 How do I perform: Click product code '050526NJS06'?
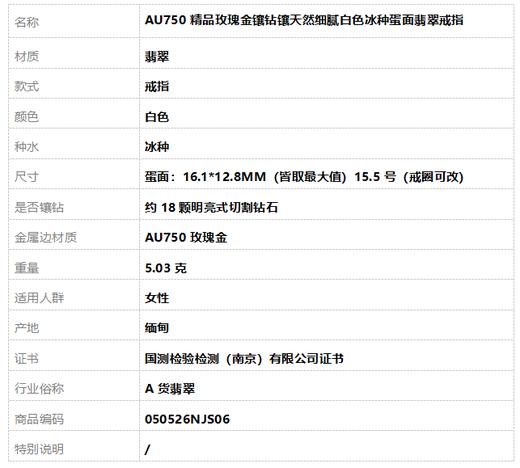(x=187, y=419)
